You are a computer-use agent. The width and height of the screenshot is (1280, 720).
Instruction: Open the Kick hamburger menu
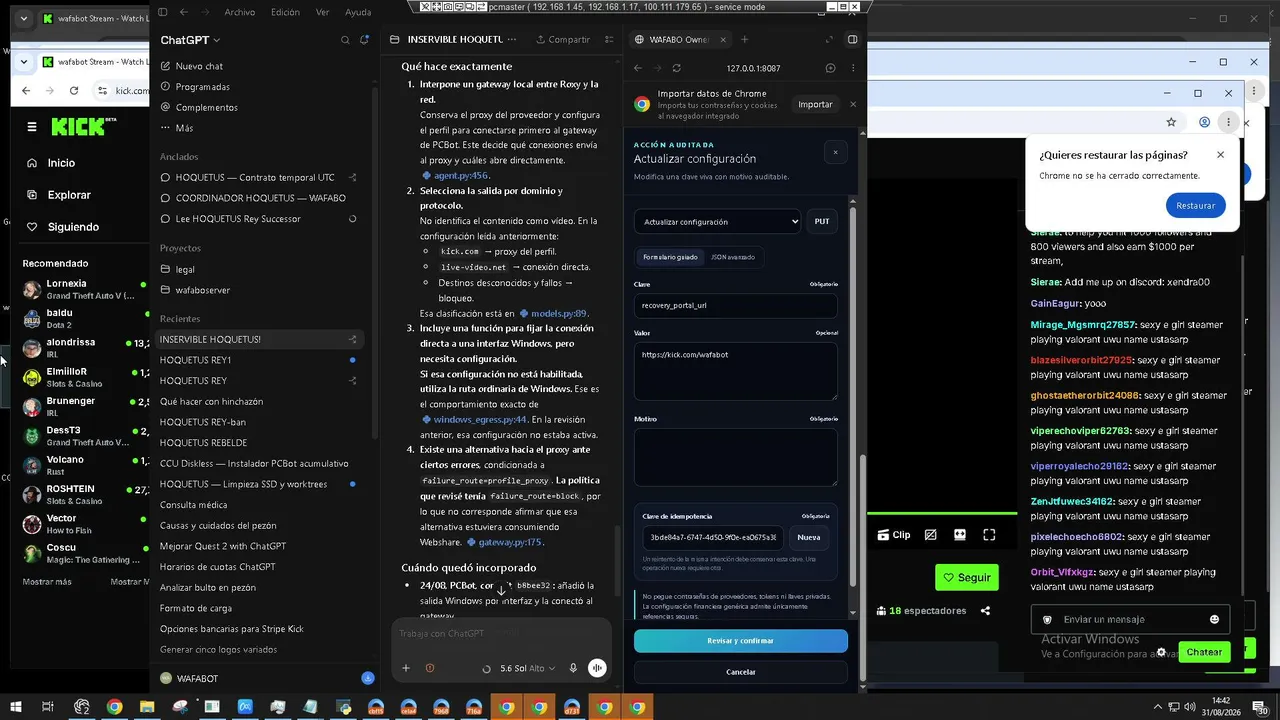point(32,127)
